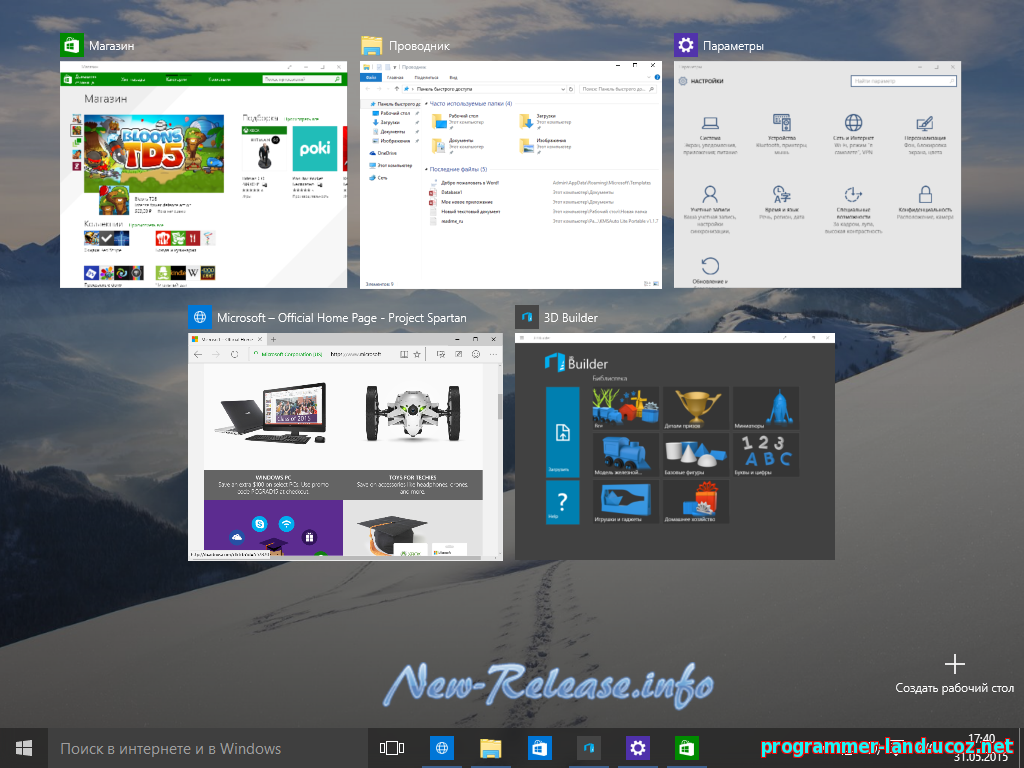Click the 3D Builder icon above its thumbnail
This screenshot has width=1024, height=768.
point(527,317)
